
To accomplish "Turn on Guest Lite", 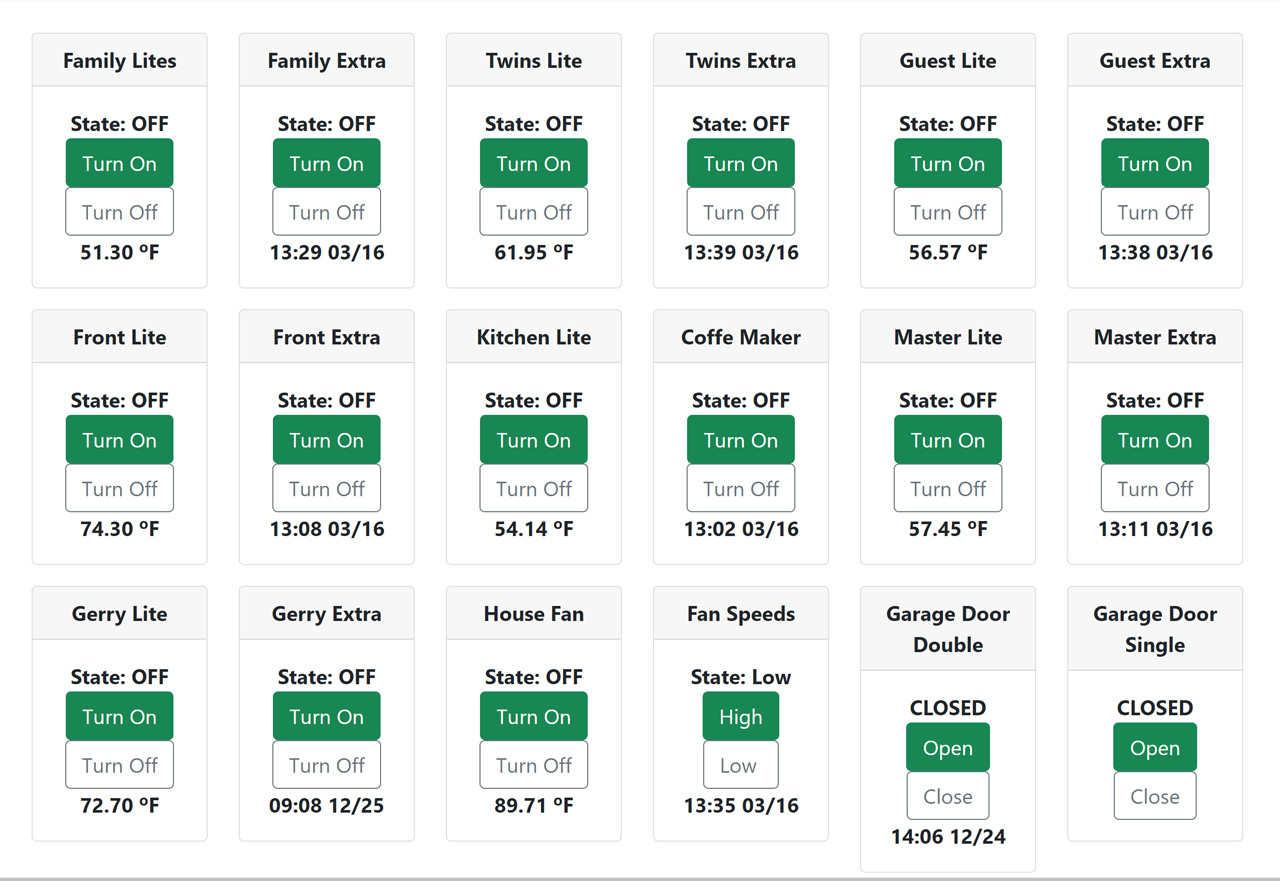I will (947, 163).
